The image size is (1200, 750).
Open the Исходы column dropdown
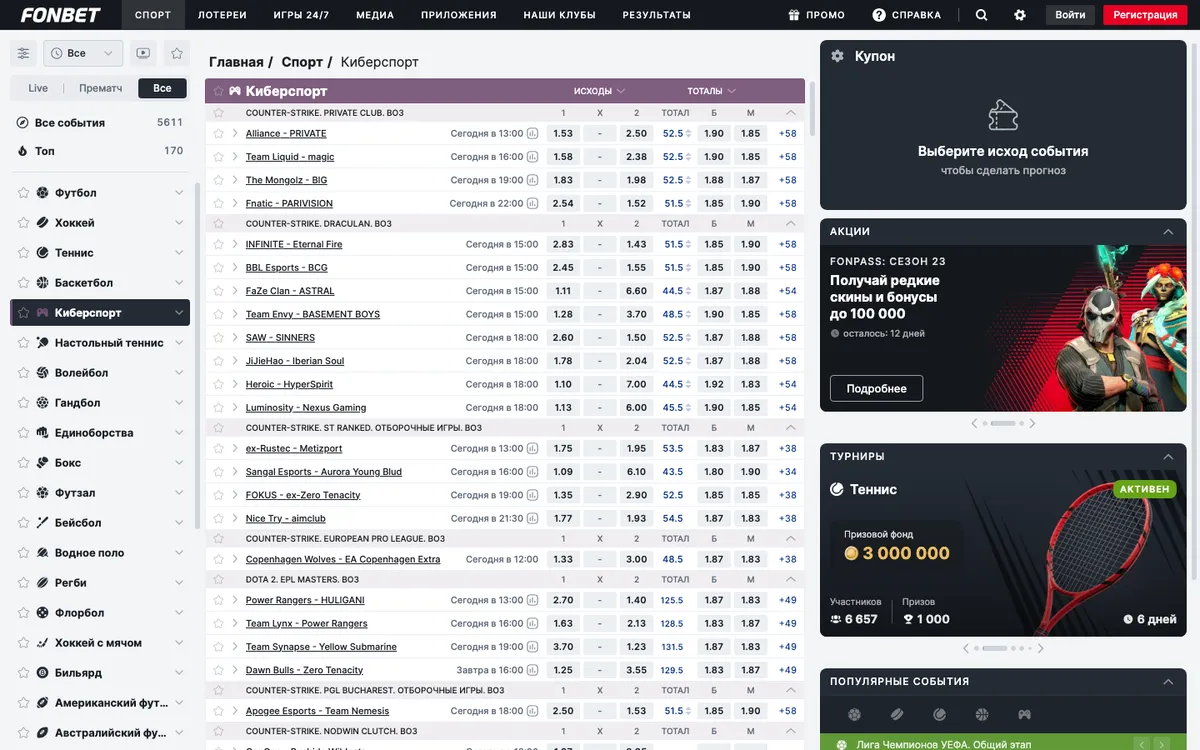pyautogui.click(x=600, y=91)
